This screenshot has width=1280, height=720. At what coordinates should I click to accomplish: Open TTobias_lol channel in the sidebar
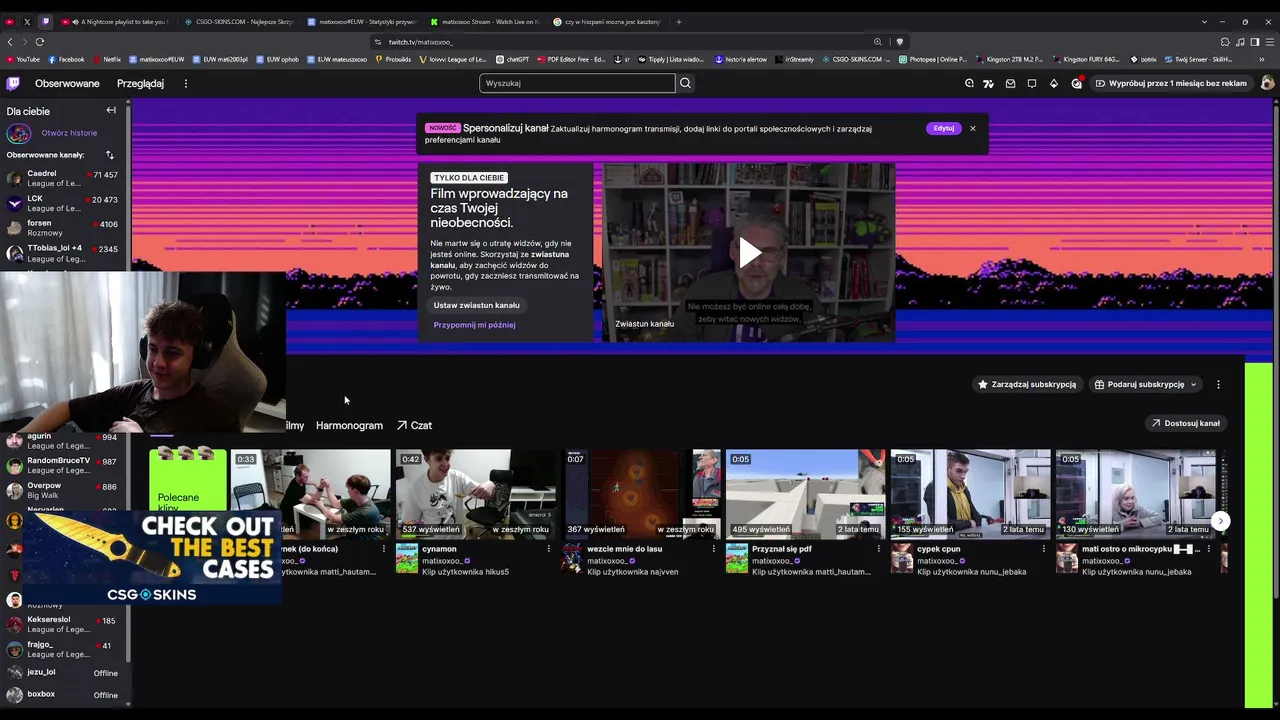pyautogui.click(x=63, y=253)
